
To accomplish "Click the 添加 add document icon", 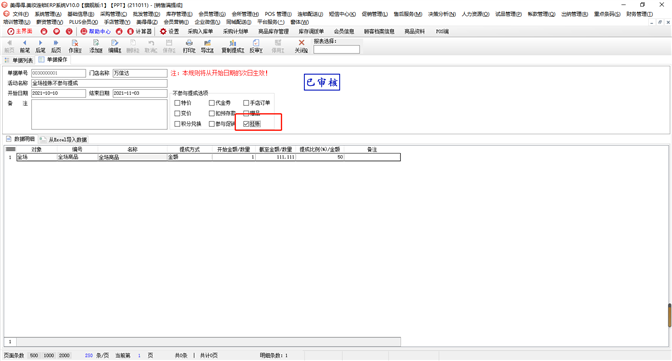I will tap(96, 43).
